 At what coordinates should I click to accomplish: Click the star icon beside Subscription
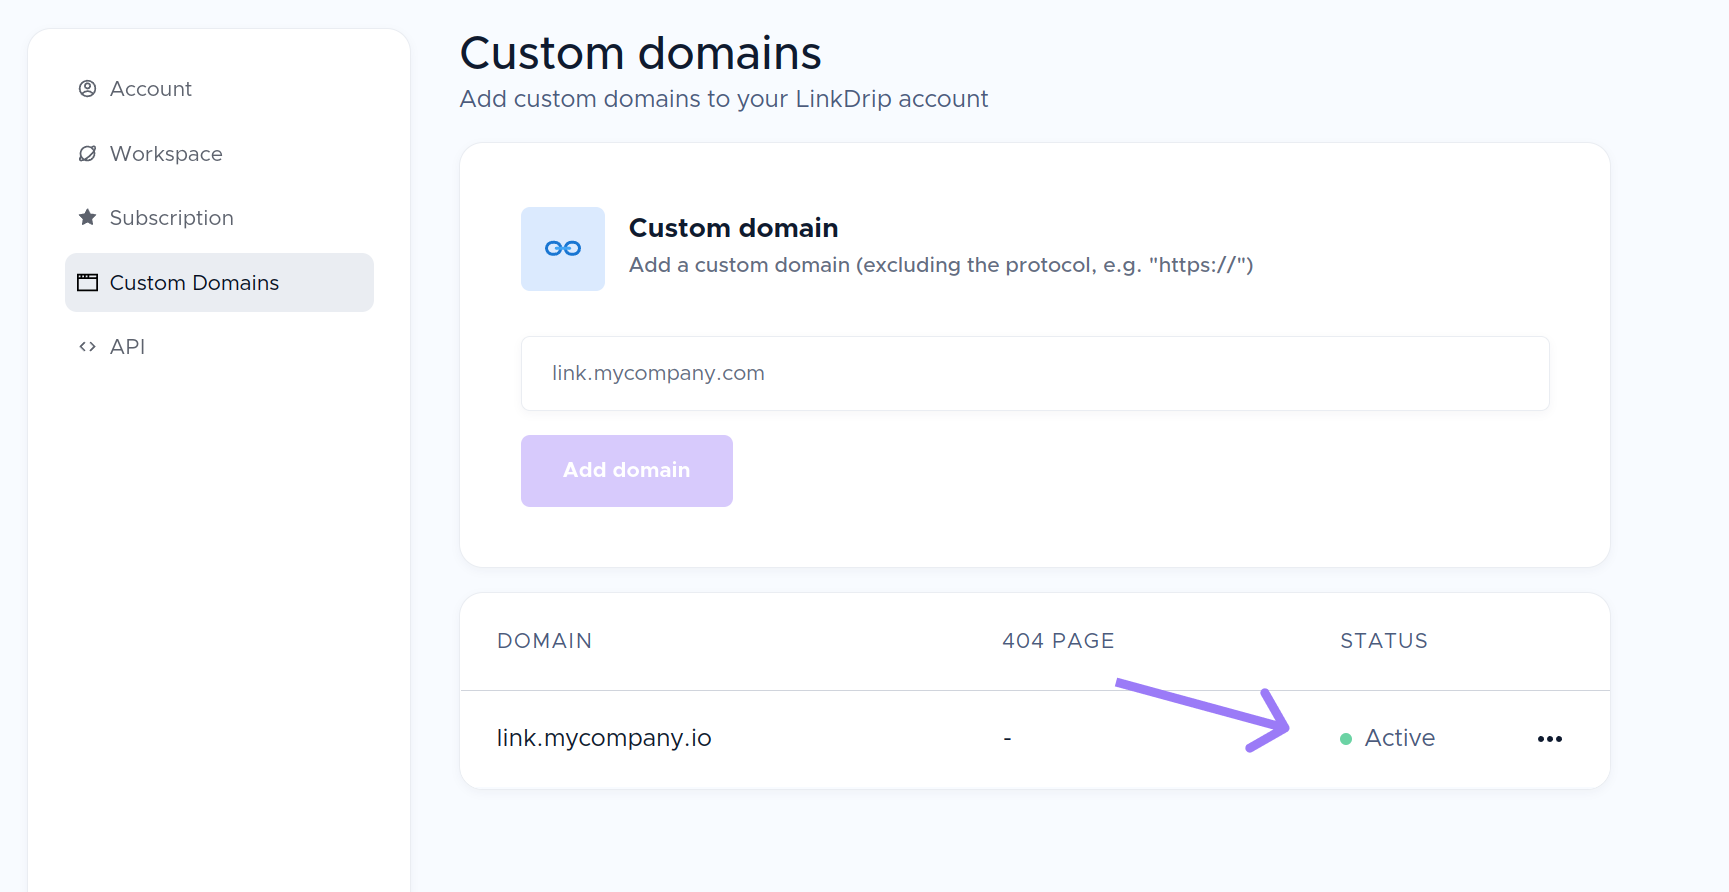pos(88,217)
